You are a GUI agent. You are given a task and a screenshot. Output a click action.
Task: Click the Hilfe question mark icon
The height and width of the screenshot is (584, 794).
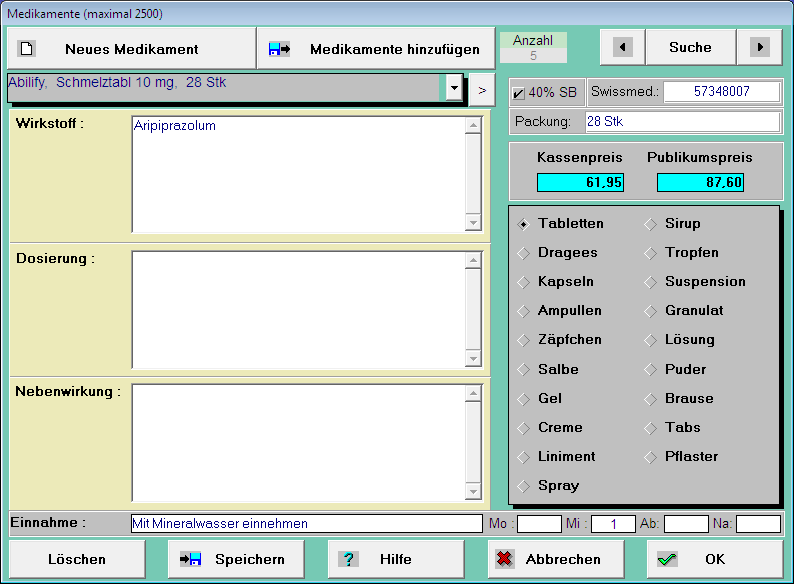[348, 559]
